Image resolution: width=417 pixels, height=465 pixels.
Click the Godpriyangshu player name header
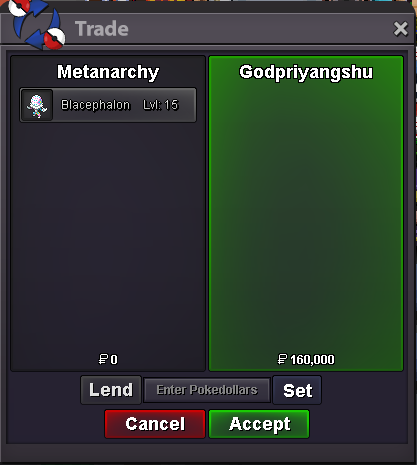click(x=306, y=72)
